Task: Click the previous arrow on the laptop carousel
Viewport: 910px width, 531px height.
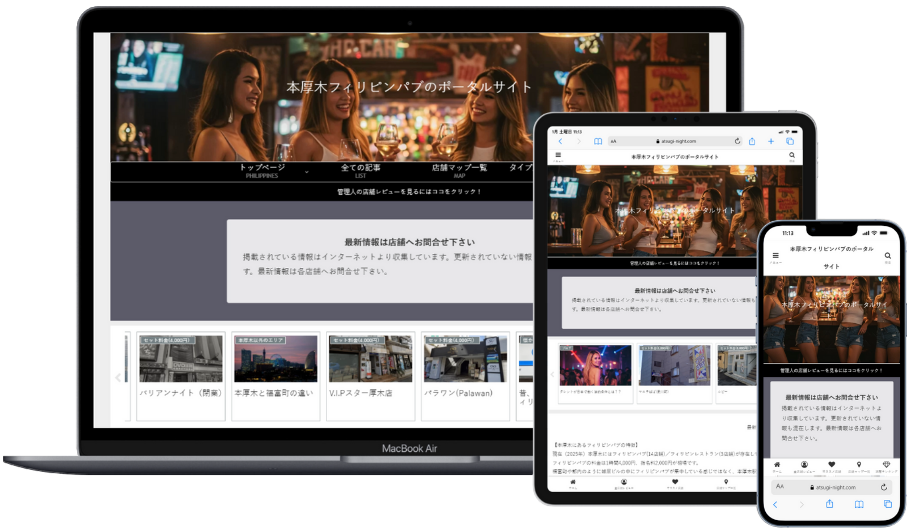Action: click(118, 378)
